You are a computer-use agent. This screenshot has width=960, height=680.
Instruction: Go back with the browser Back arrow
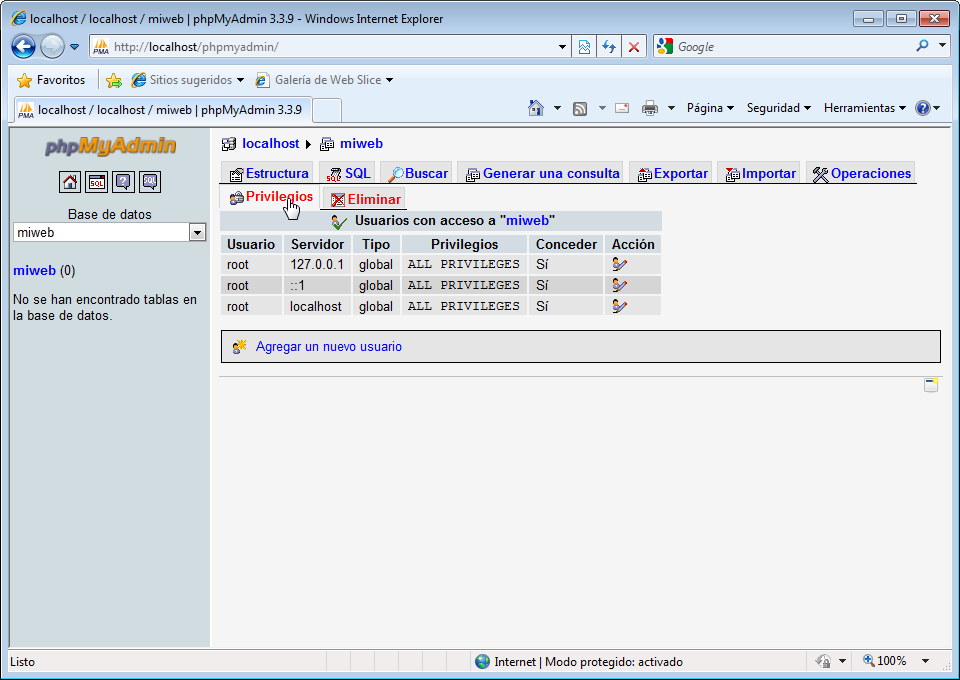click(x=23, y=47)
